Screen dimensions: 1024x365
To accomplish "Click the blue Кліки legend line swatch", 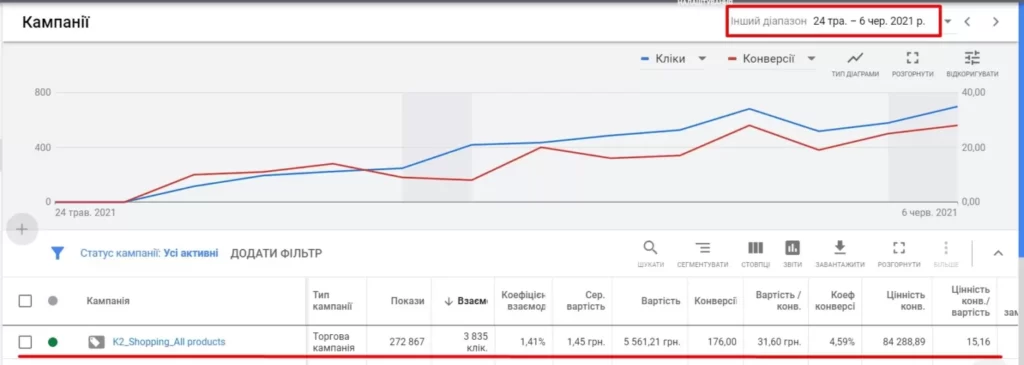I will (x=645, y=59).
